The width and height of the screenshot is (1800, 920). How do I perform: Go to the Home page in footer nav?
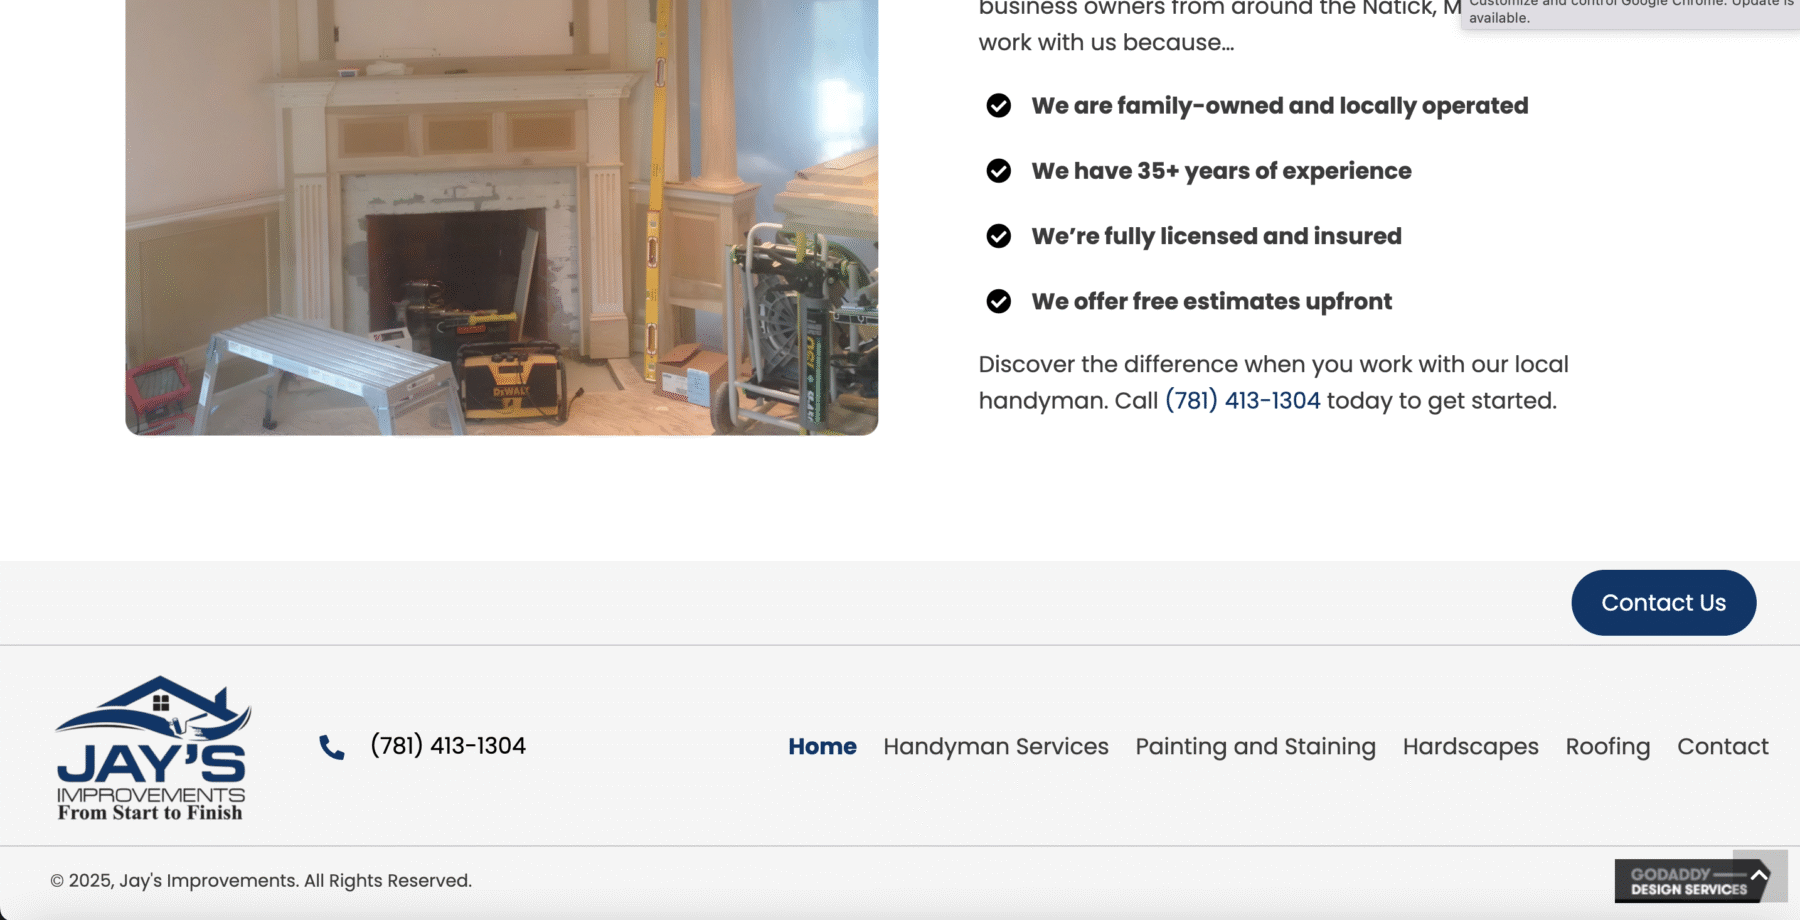tap(822, 747)
